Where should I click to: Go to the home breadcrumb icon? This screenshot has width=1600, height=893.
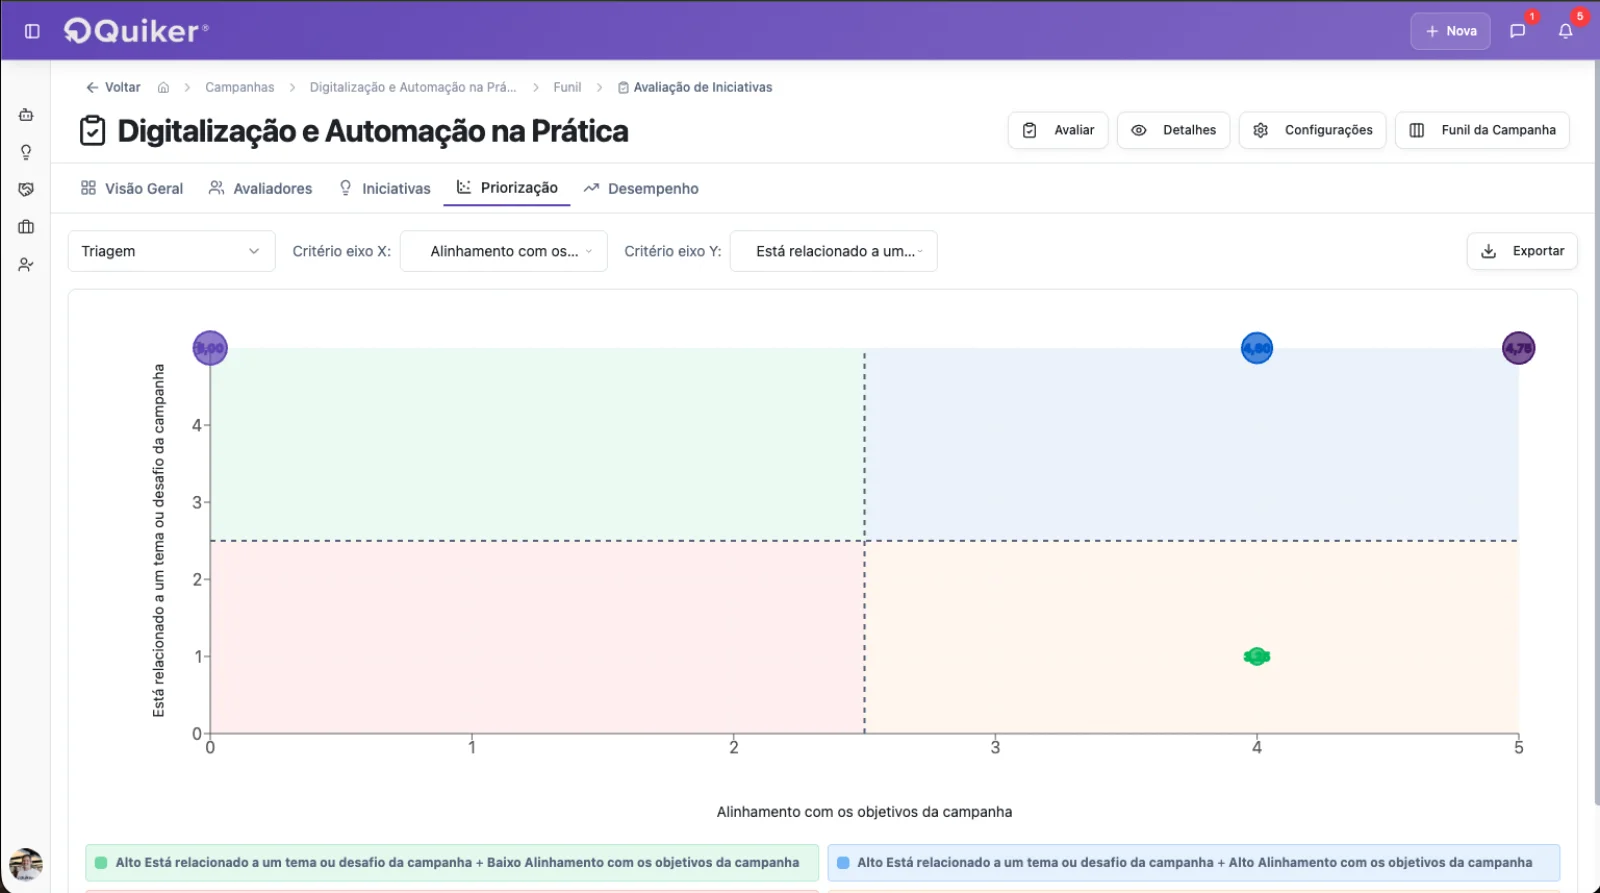click(163, 88)
